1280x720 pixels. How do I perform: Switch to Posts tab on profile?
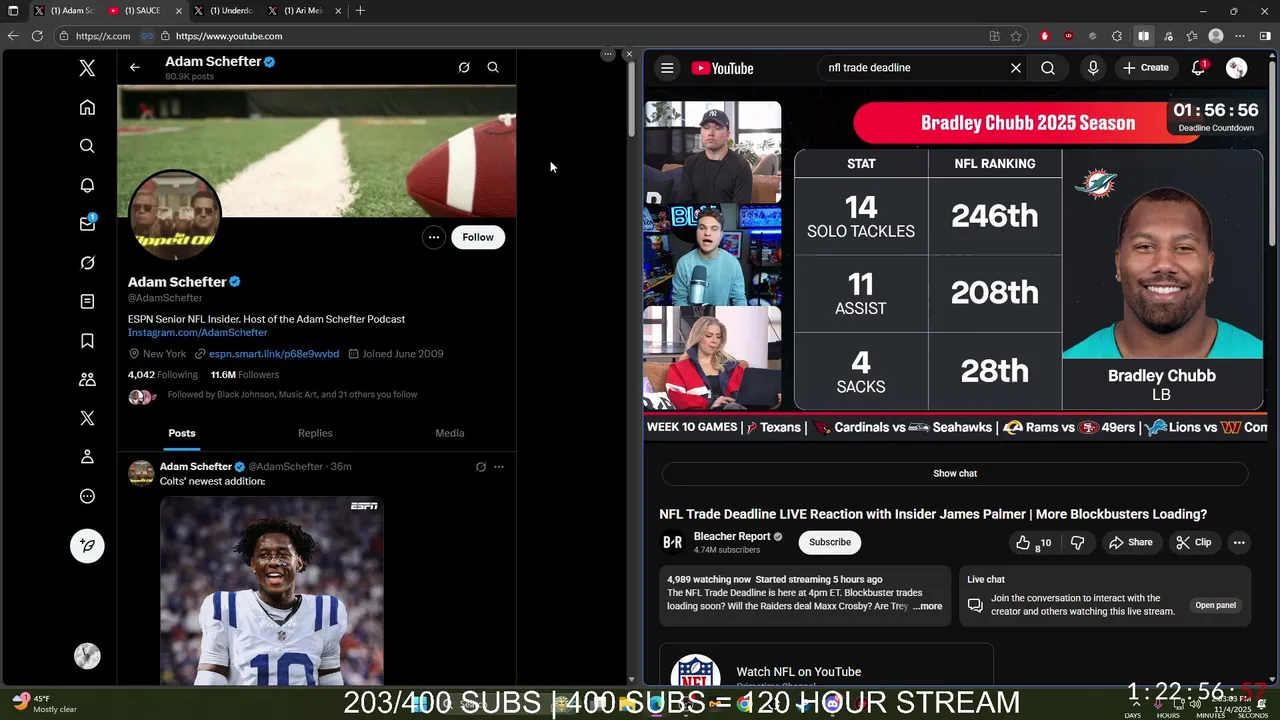[182, 433]
